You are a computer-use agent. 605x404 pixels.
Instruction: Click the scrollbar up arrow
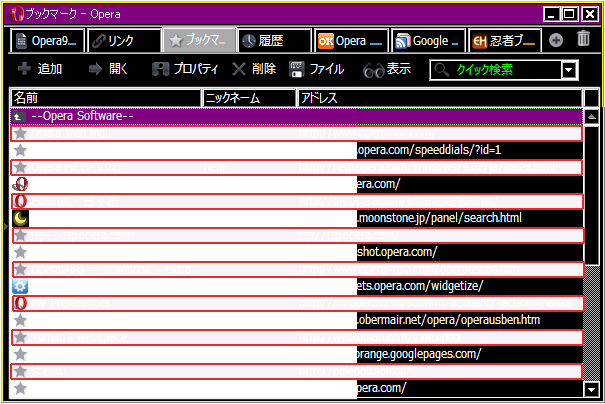(591, 117)
